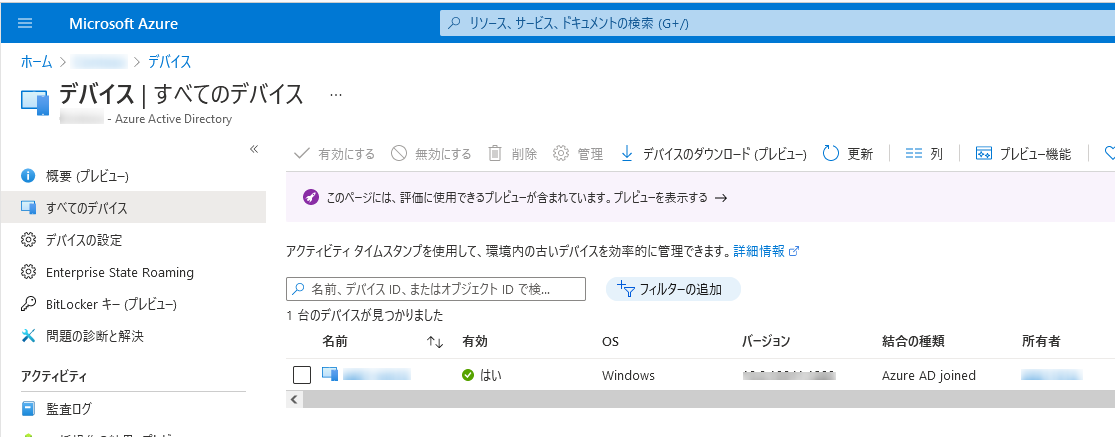Focus the device name/ID search field

click(x=436, y=289)
